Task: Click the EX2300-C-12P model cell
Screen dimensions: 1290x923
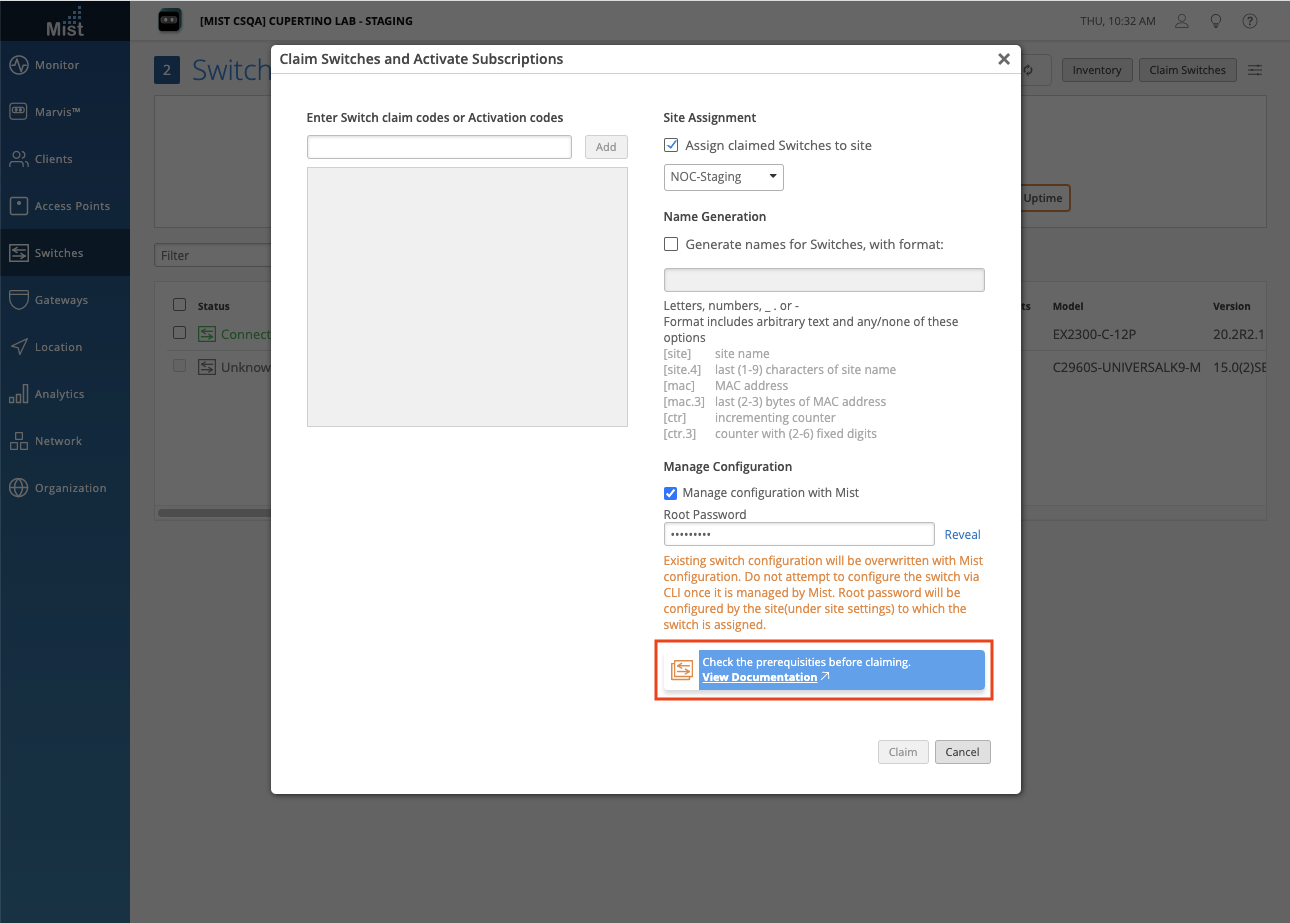Action: point(1095,334)
